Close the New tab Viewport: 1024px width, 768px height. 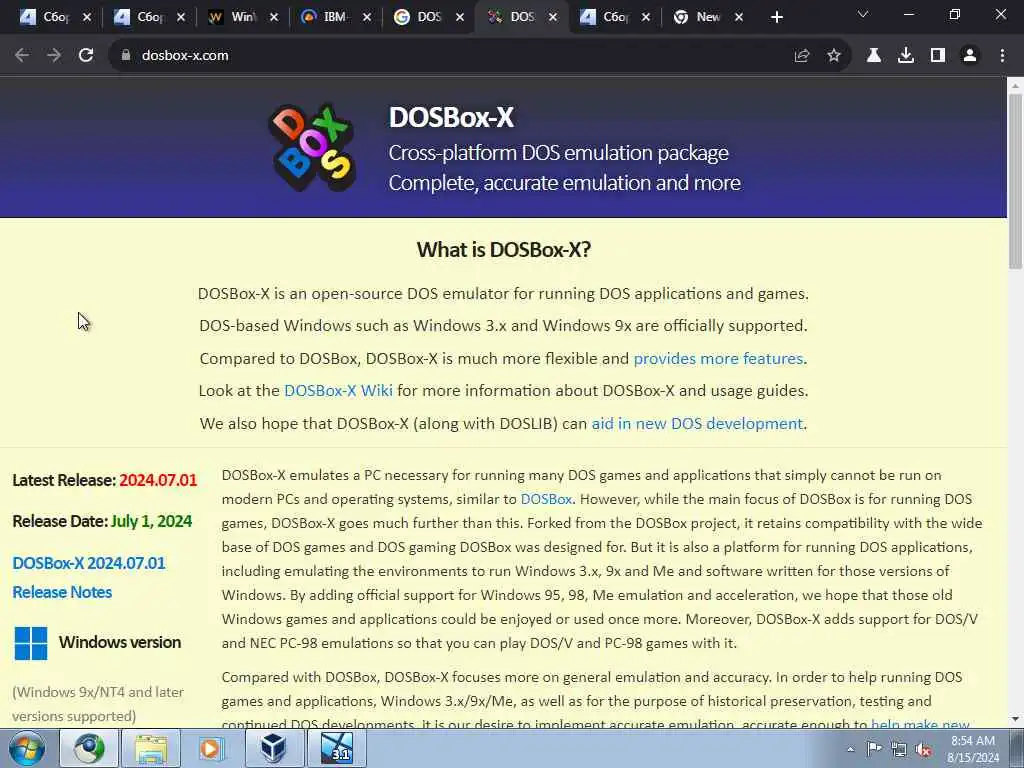(x=739, y=18)
